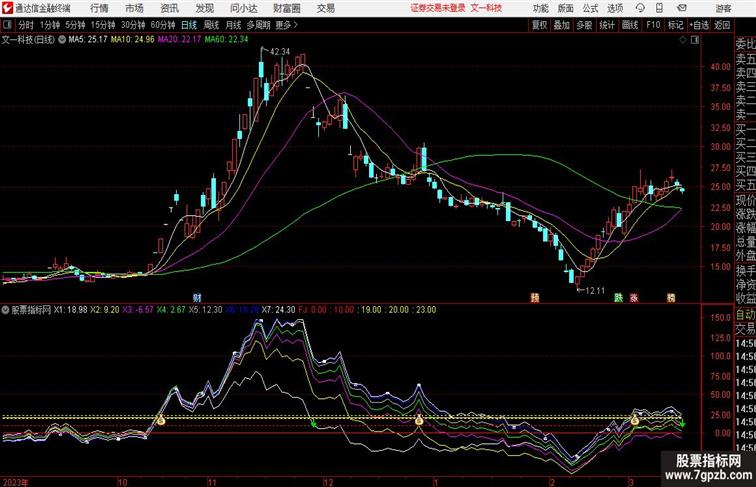The image size is (756, 487).
Task: Click the 12.11 low price label
Action: (594, 291)
